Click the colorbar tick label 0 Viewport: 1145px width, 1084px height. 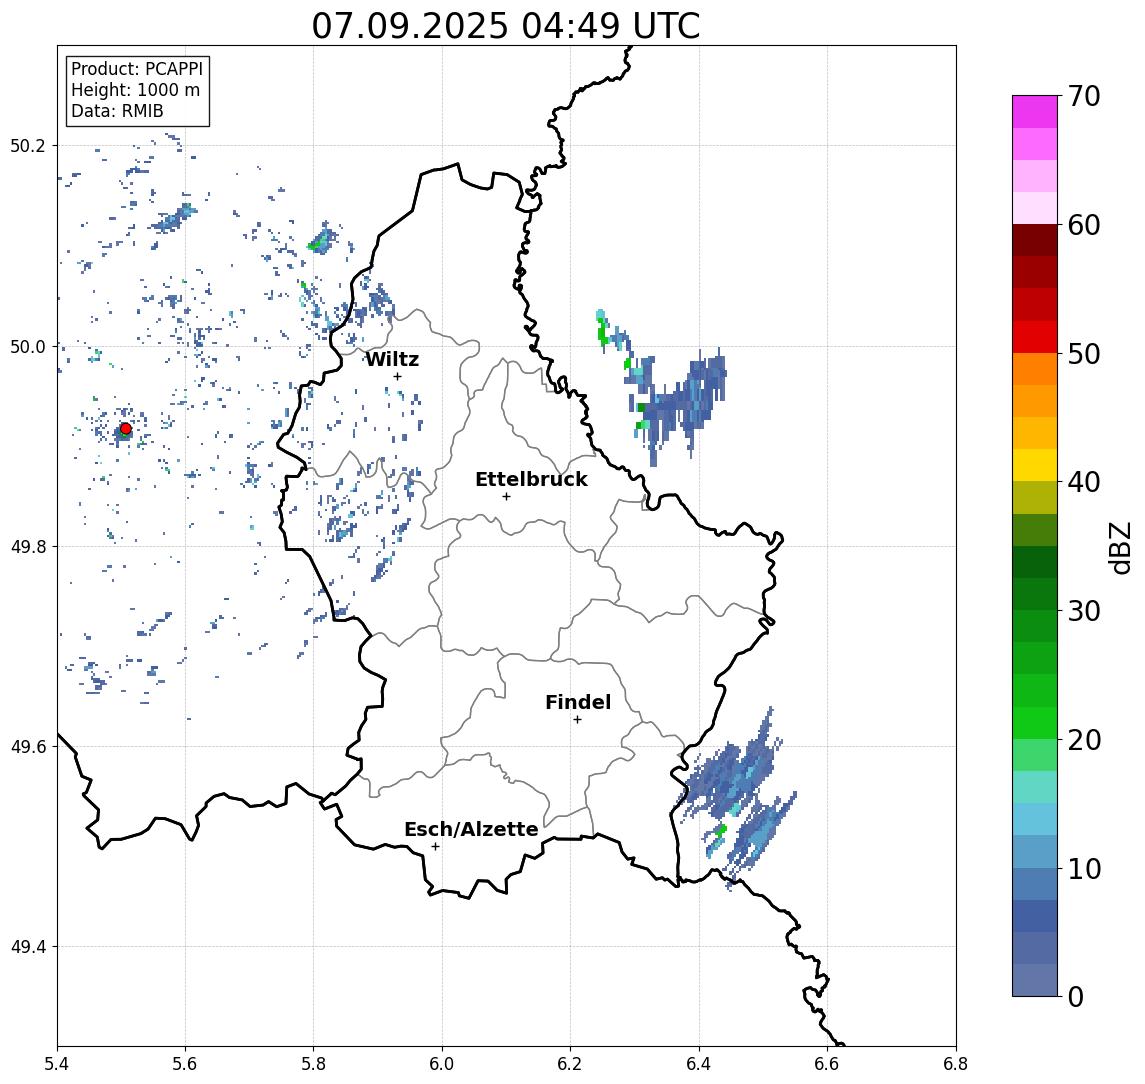[1076, 996]
